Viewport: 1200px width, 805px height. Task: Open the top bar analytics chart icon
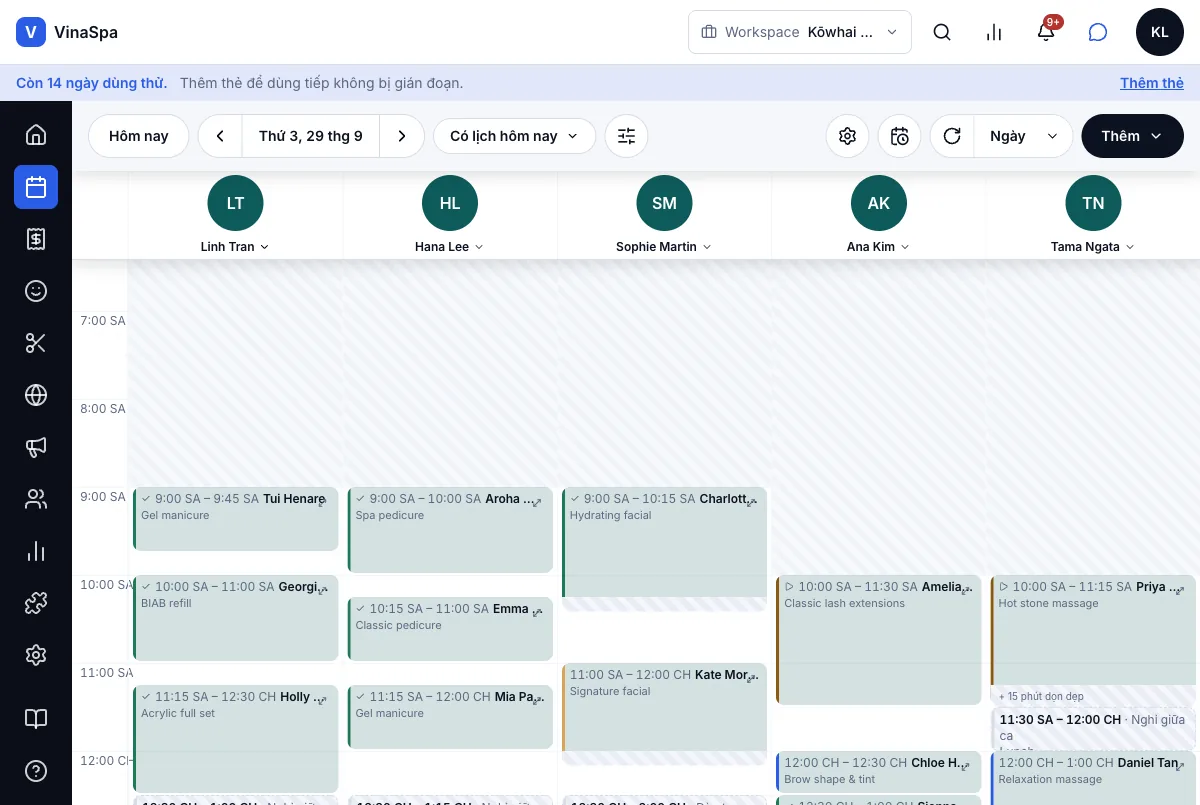point(994,32)
